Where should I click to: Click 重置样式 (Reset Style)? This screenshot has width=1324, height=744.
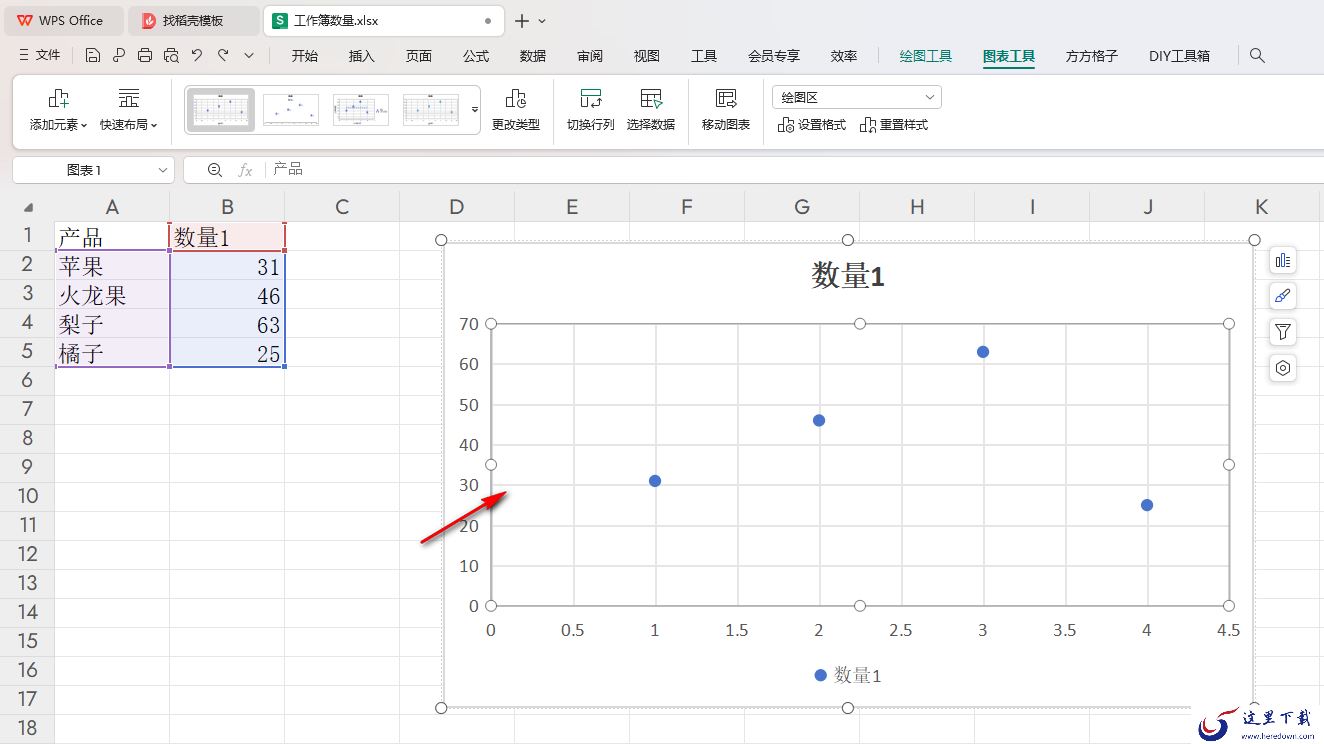click(894, 125)
